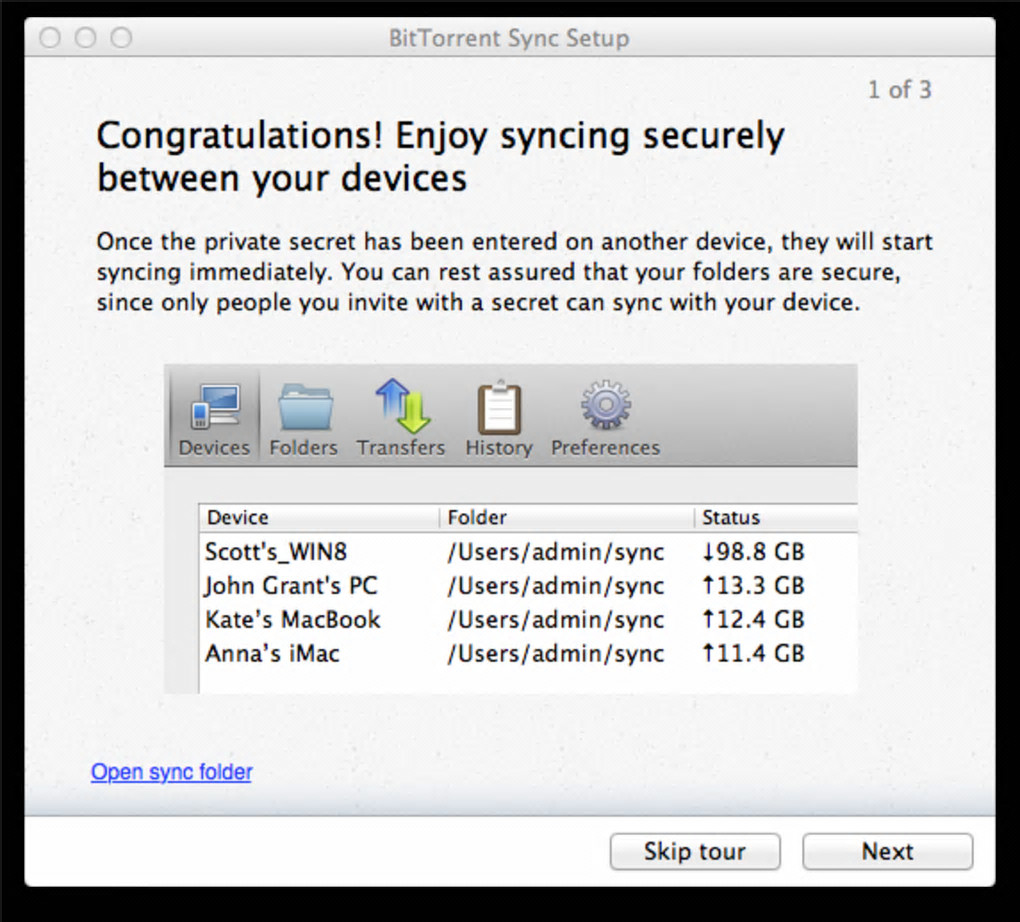The width and height of the screenshot is (1020, 922).
Task: Switch to the Transfers tab label
Action: [x=401, y=448]
